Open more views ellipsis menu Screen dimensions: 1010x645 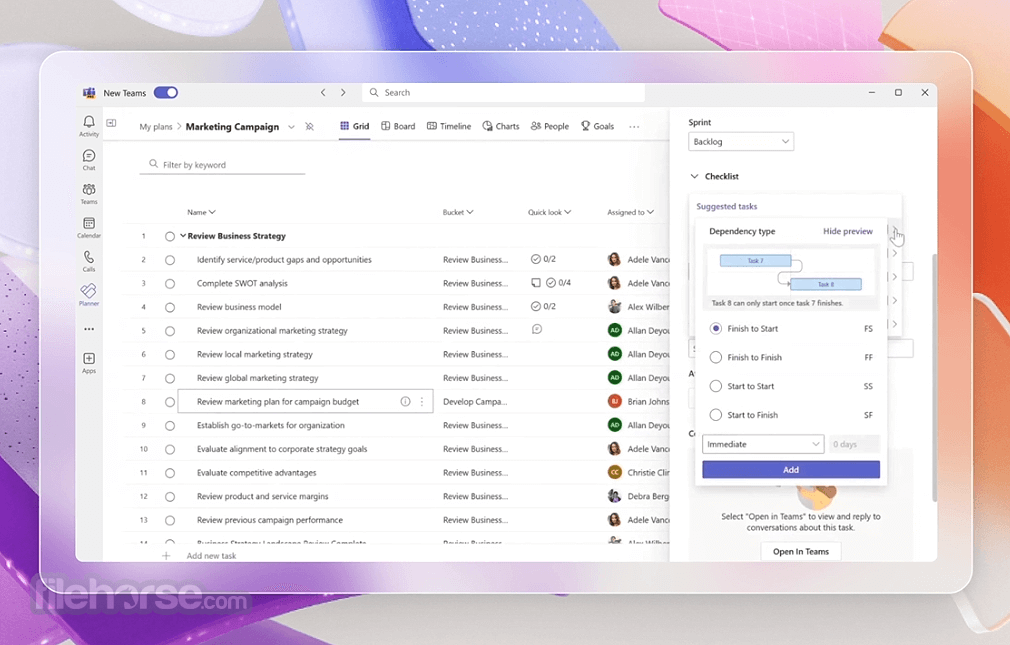(x=634, y=126)
